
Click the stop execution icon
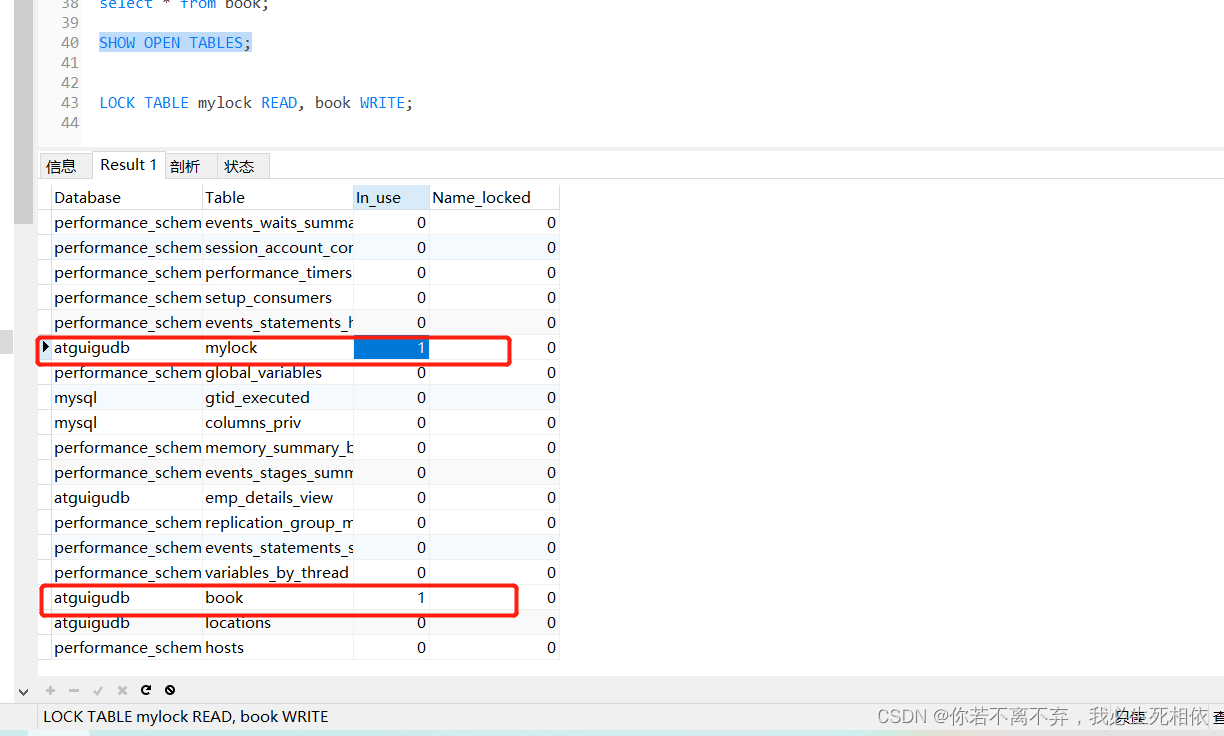tap(170, 690)
